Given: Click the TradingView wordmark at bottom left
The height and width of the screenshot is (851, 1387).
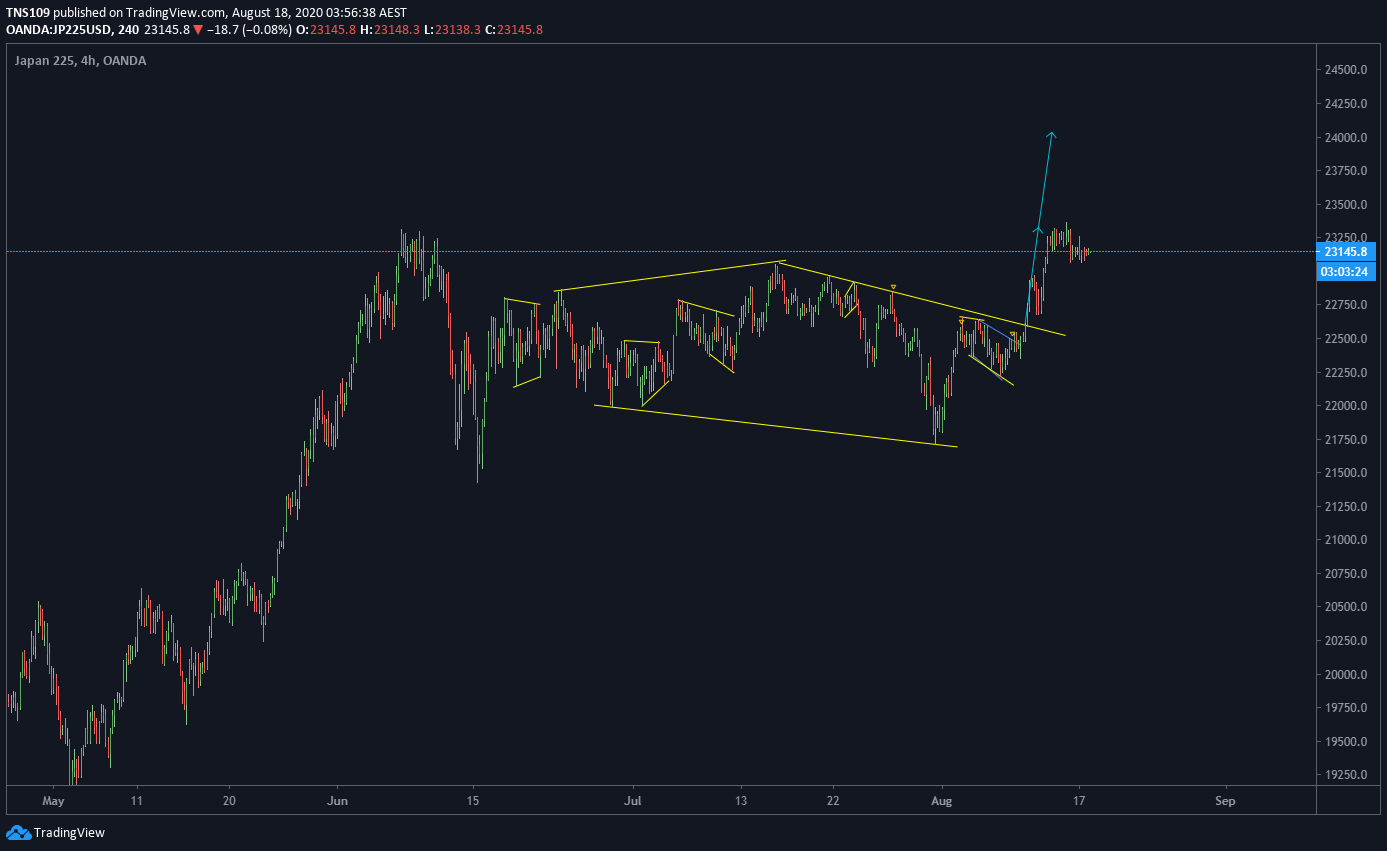Looking at the screenshot, I should tap(69, 832).
